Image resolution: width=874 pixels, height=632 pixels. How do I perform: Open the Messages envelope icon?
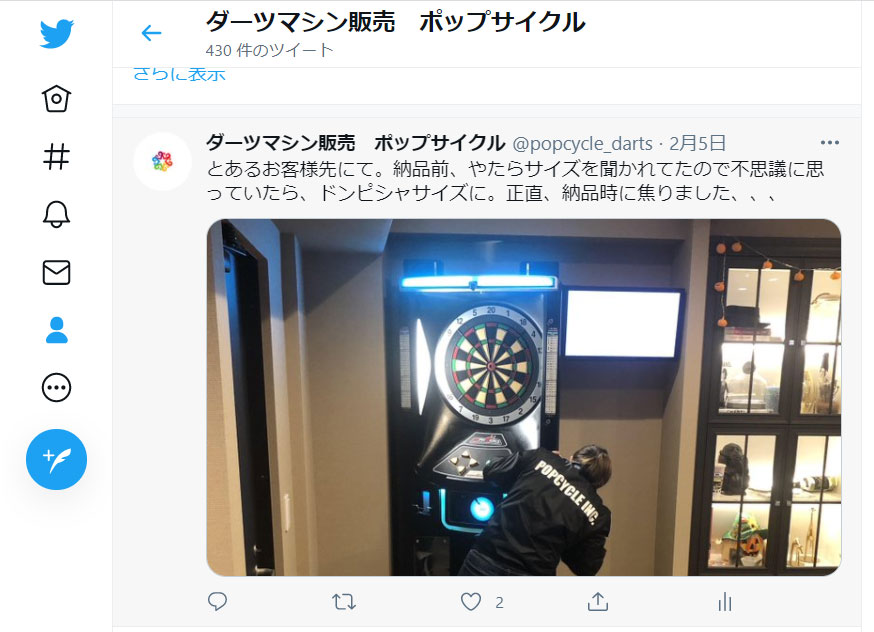pyautogui.click(x=56, y=273)
